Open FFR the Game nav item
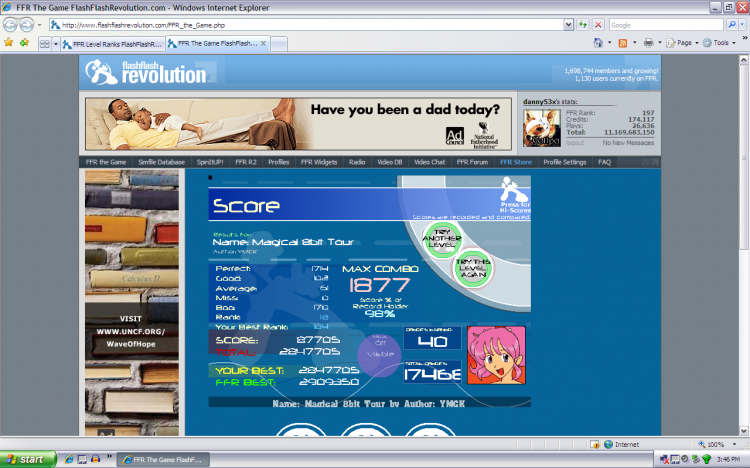This screenshot has width=750, height=468. pyautogui.click(x=106, y=162)
